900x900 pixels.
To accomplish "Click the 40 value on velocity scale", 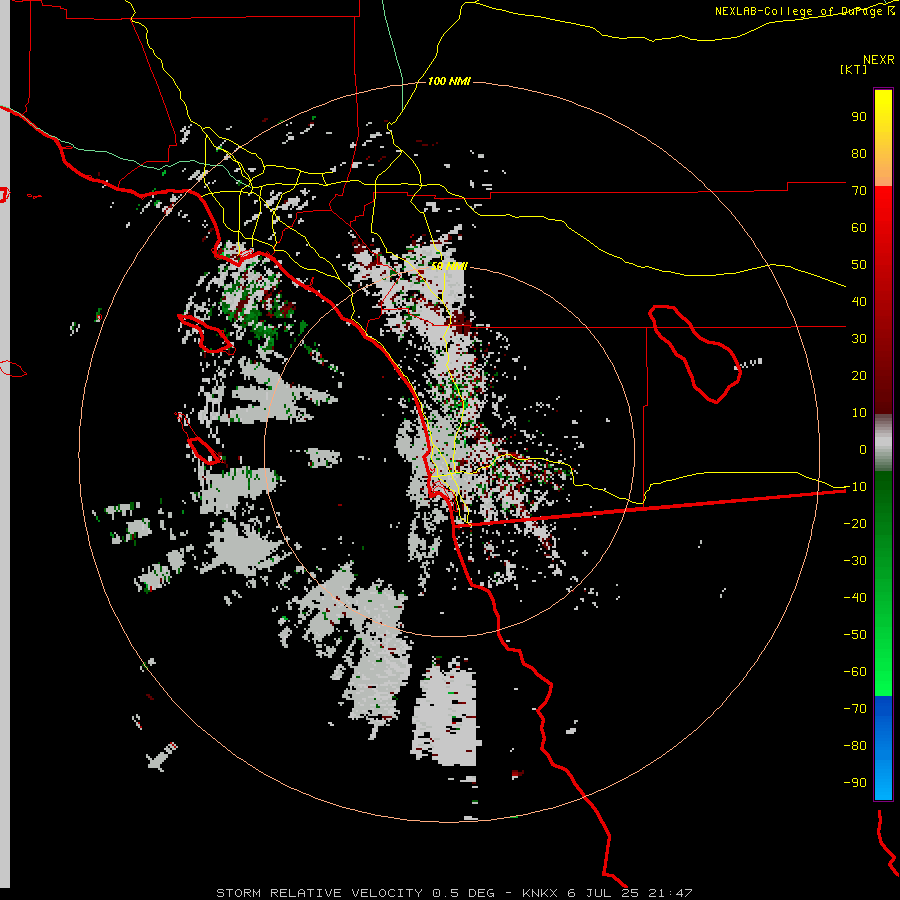I will point(859,302).
